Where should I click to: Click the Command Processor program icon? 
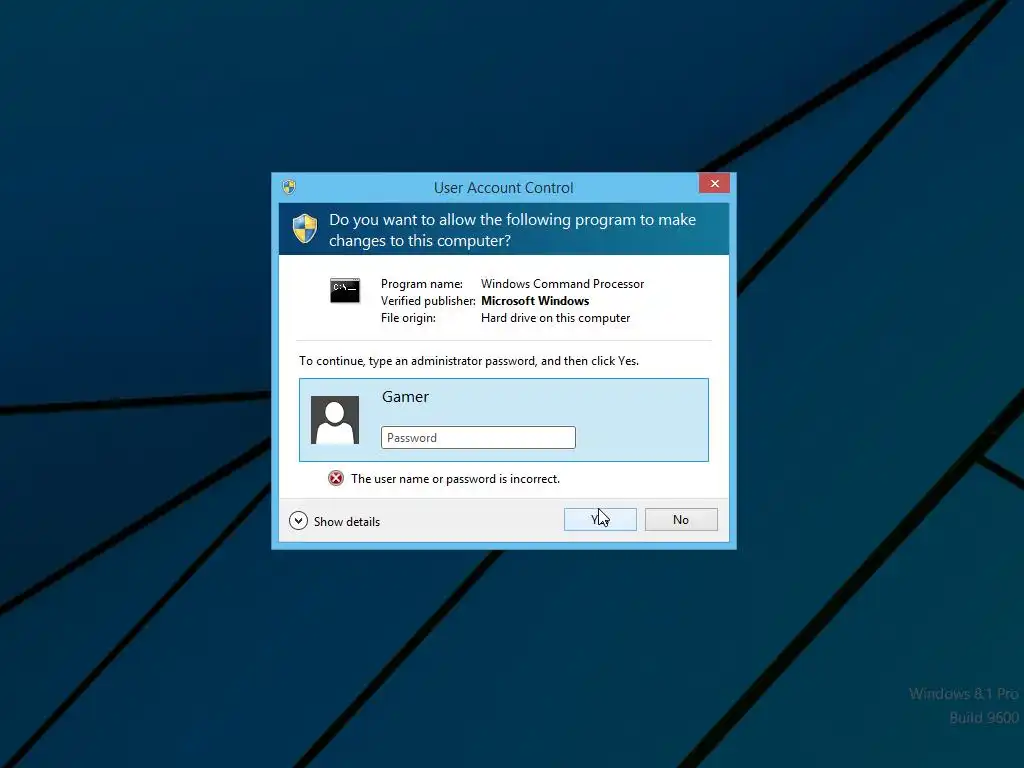345,291
